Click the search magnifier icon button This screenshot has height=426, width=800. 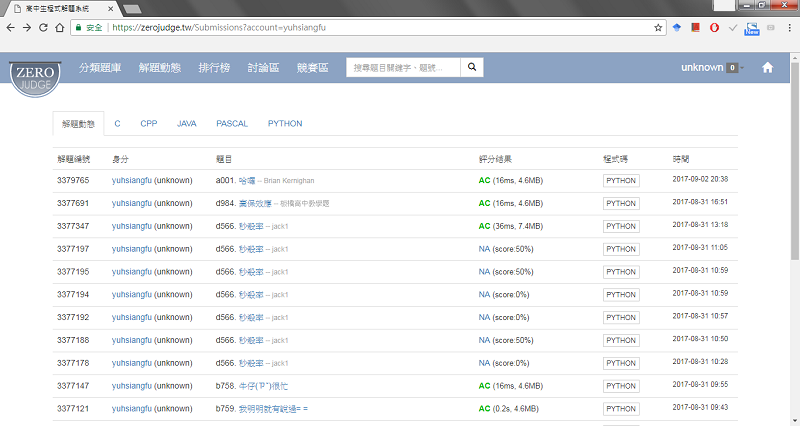pos(472,67)
